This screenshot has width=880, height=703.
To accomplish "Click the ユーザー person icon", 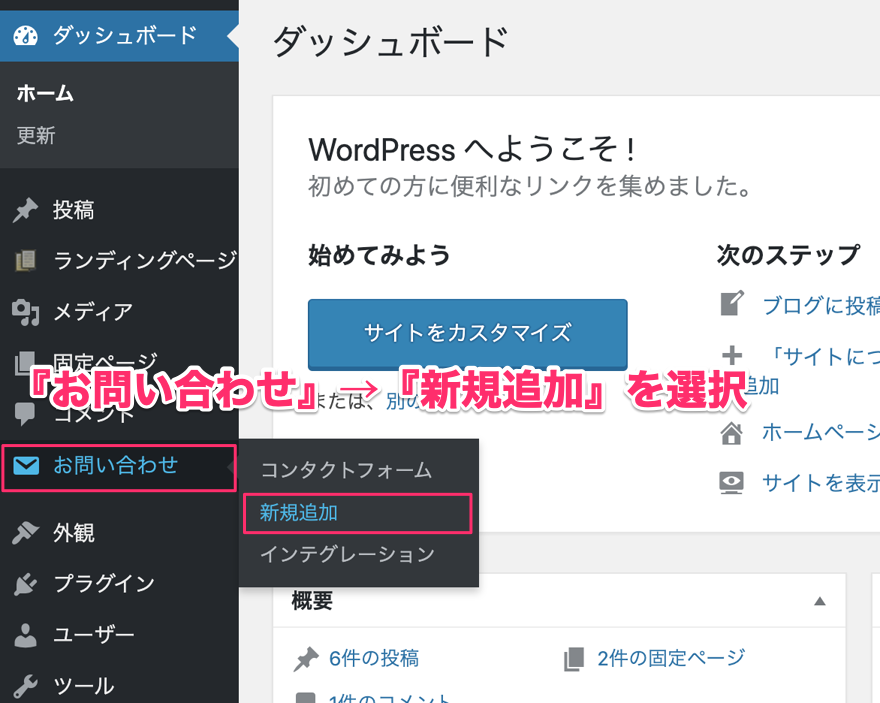I will point(26,635).
